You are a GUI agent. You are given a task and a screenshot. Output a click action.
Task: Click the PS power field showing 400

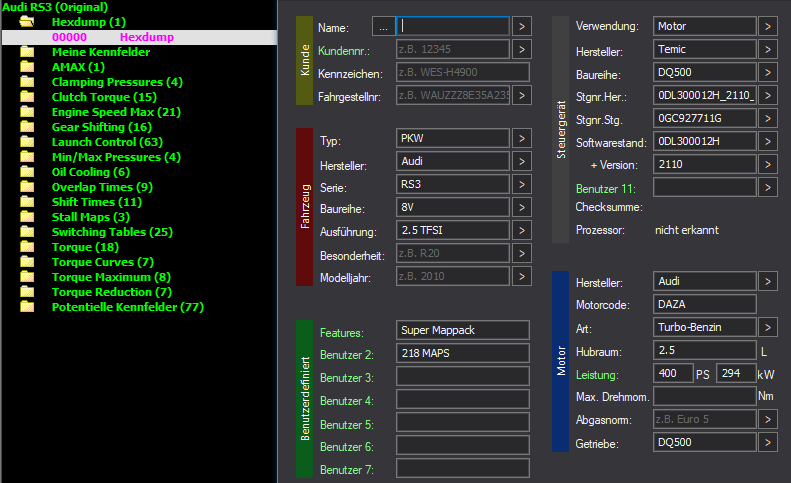[x=673, y=373]
